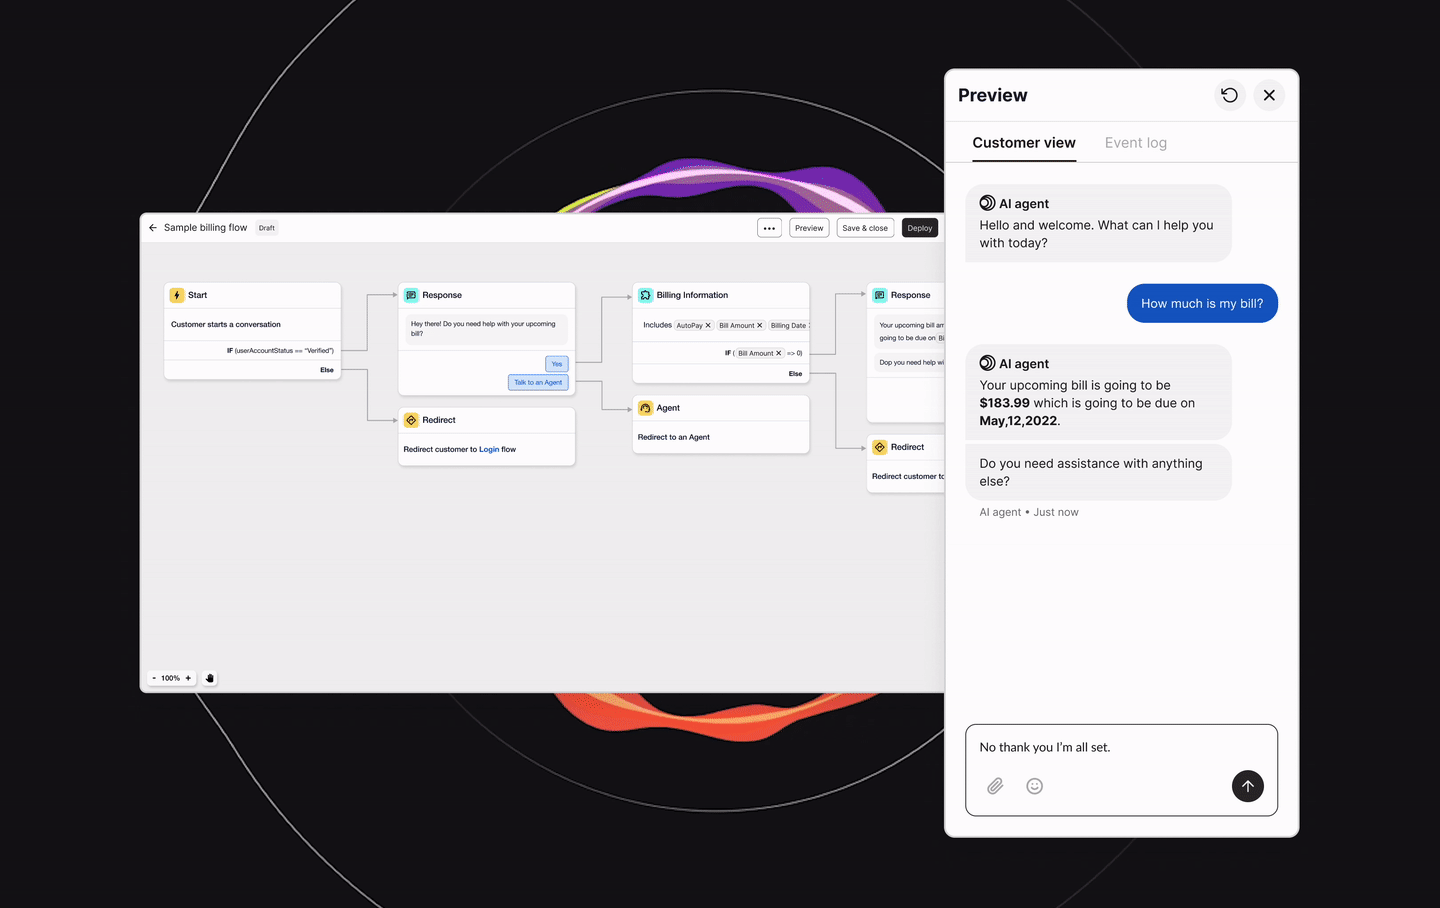This screenshot has width=1440, height=908.
Task: Remove Bill Amount tag in the Includes row
Action: (760, 325)
